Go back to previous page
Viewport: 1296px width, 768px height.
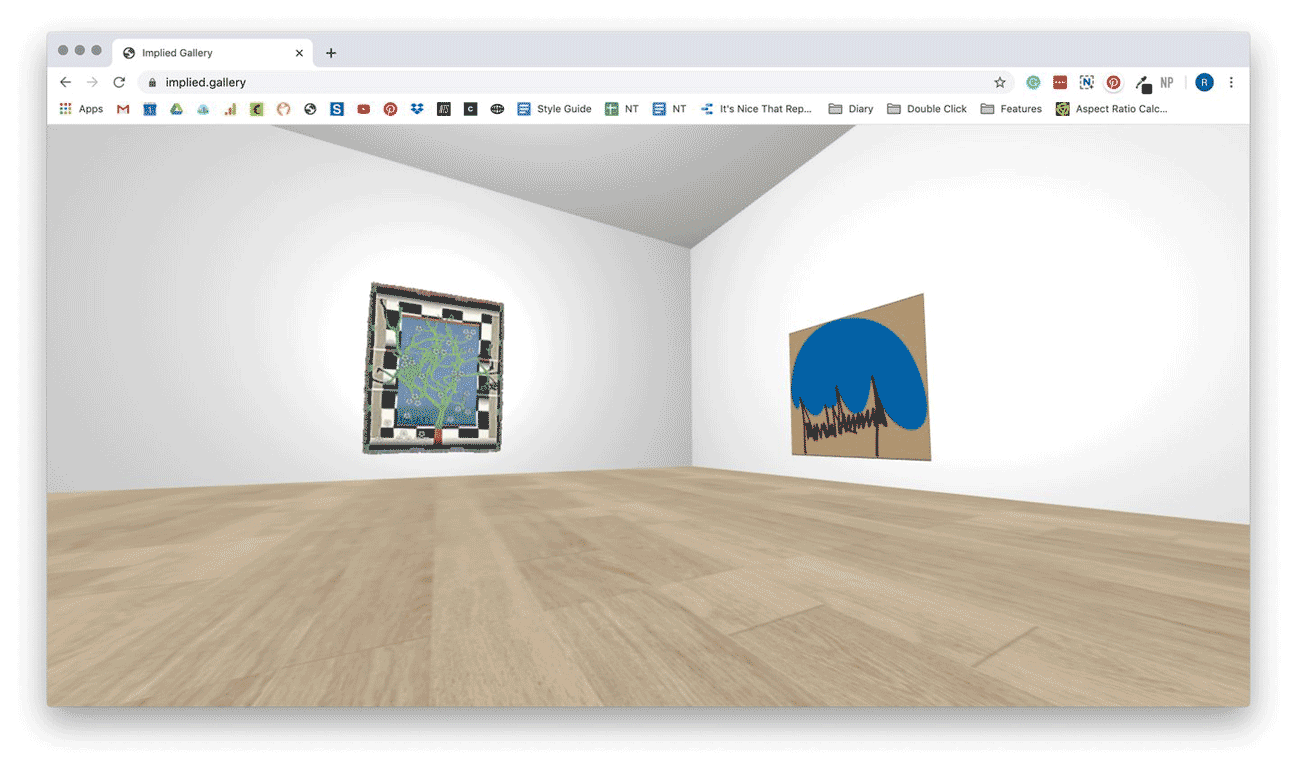coord(66,83)
